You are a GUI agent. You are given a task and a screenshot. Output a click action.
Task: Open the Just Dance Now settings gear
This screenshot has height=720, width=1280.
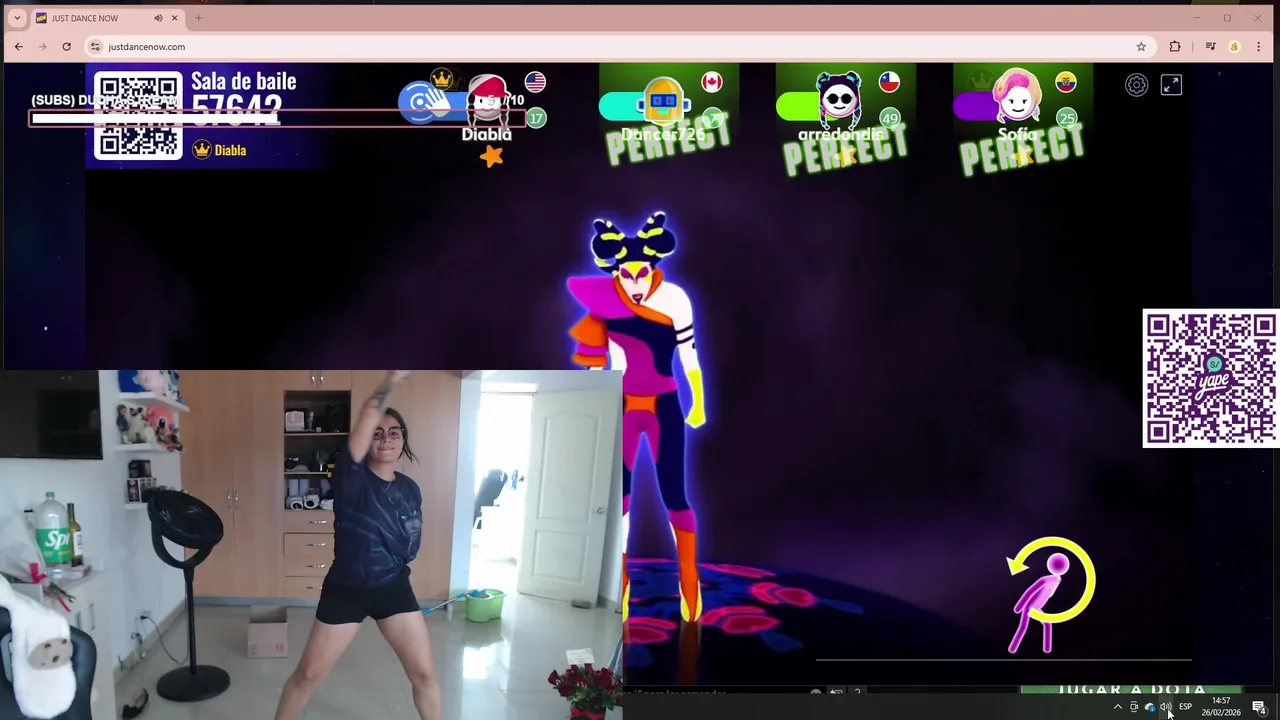(x=1136, y=85)
